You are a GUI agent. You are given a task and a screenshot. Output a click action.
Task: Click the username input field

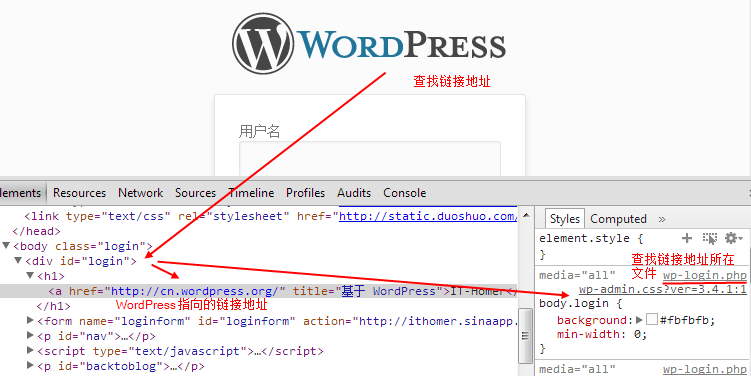tap(370, 159)
